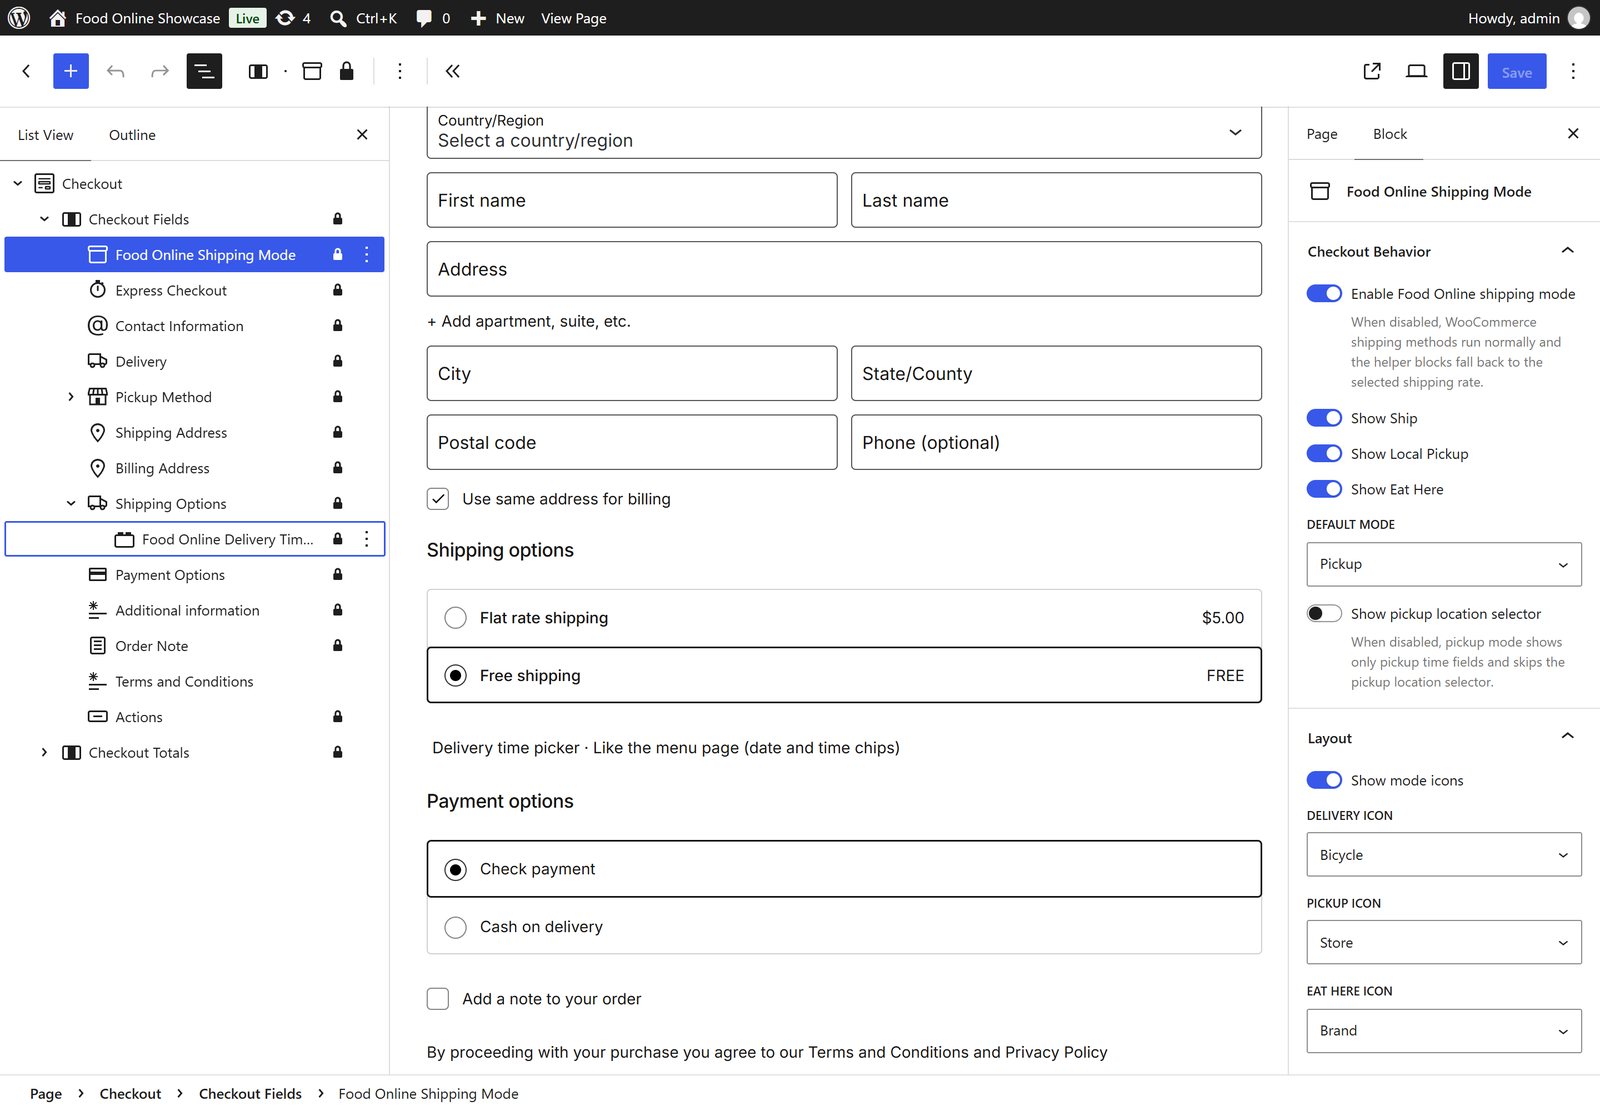Collapse the block toolbar with double chevron

click(453, 71)
